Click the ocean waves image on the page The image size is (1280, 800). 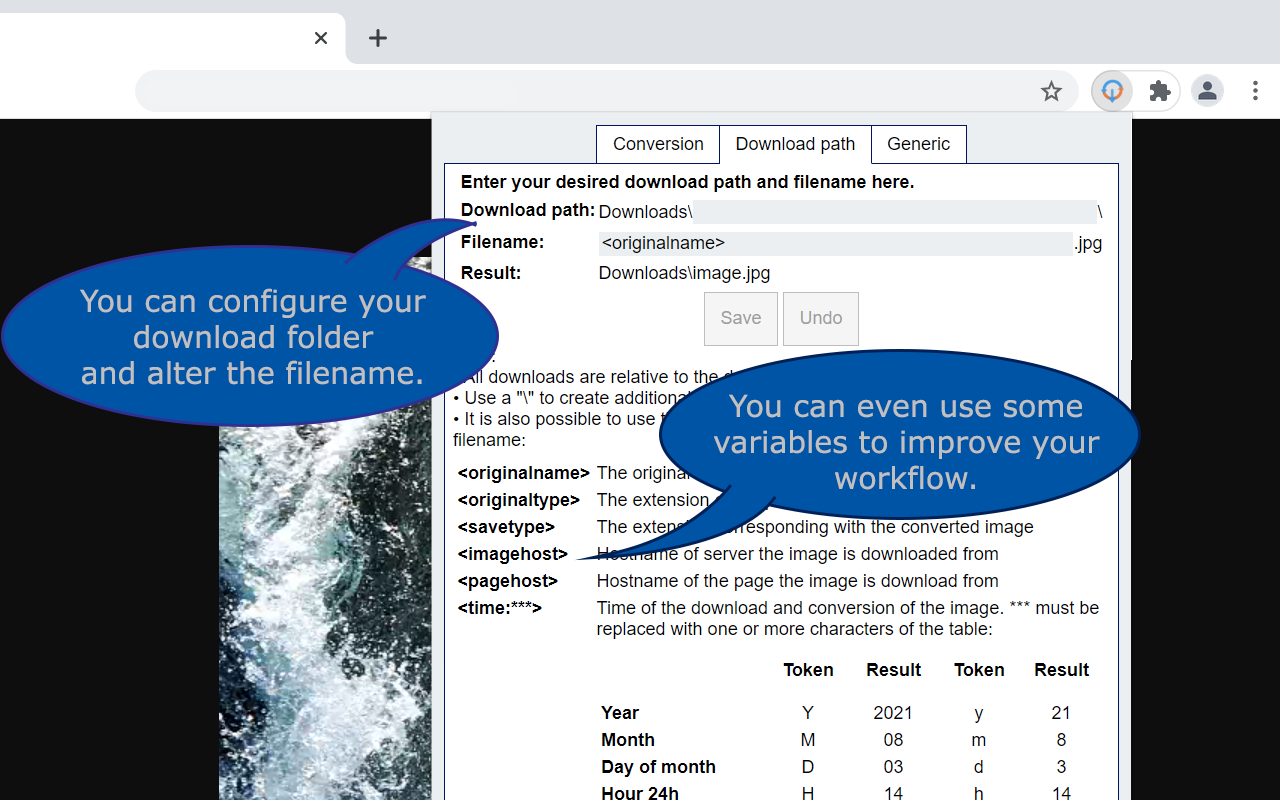(x=325, y=620)
